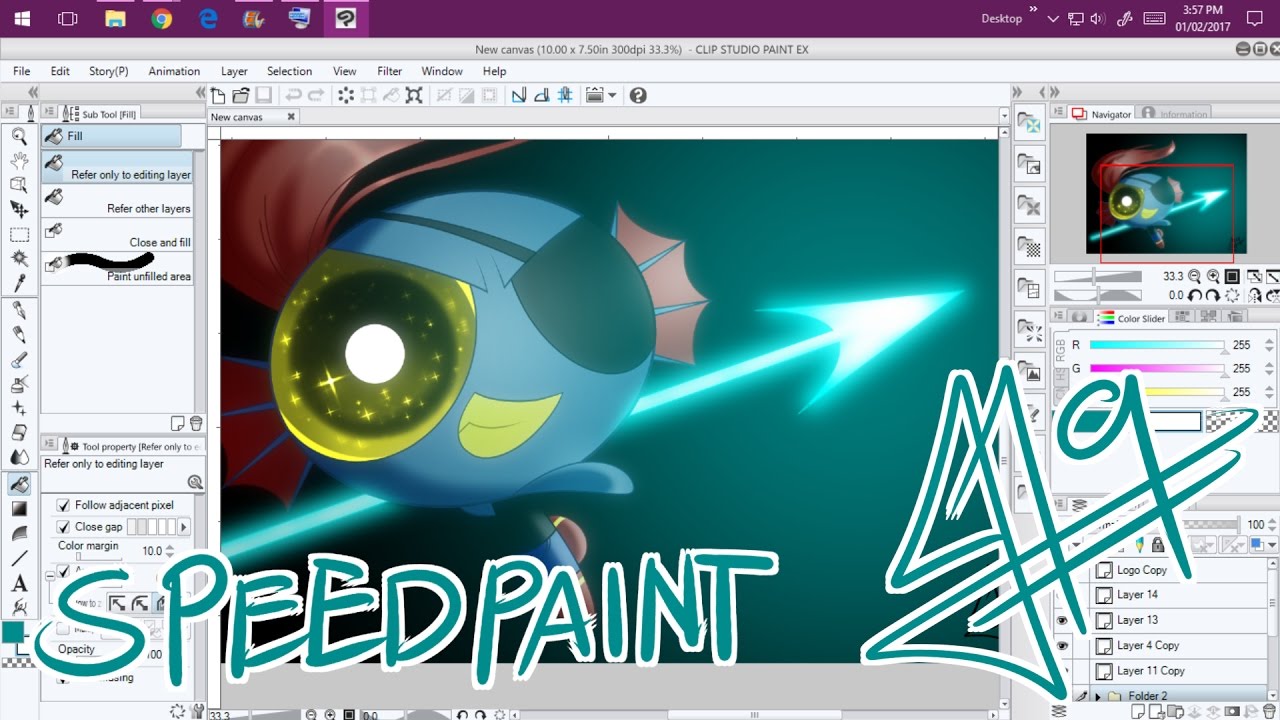
Task: Click the Clear dotted-circle icon in command bar
Action: pyautogui.click(x=346, y=95)
